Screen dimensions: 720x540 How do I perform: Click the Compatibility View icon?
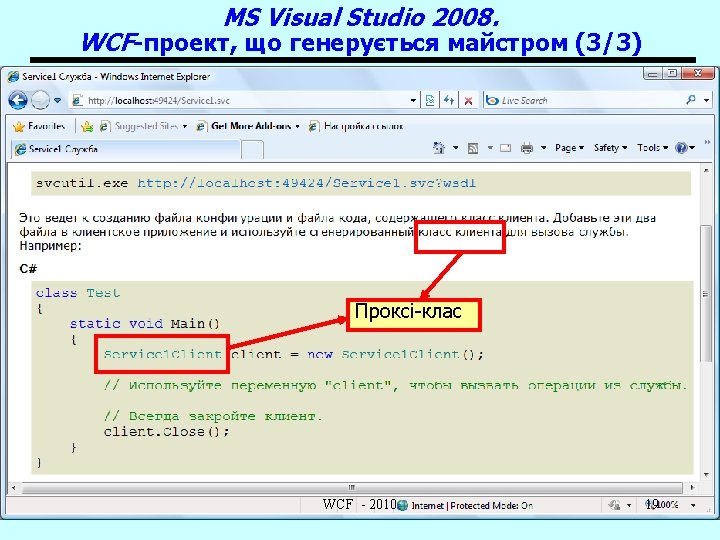click(x=430, y=101)
